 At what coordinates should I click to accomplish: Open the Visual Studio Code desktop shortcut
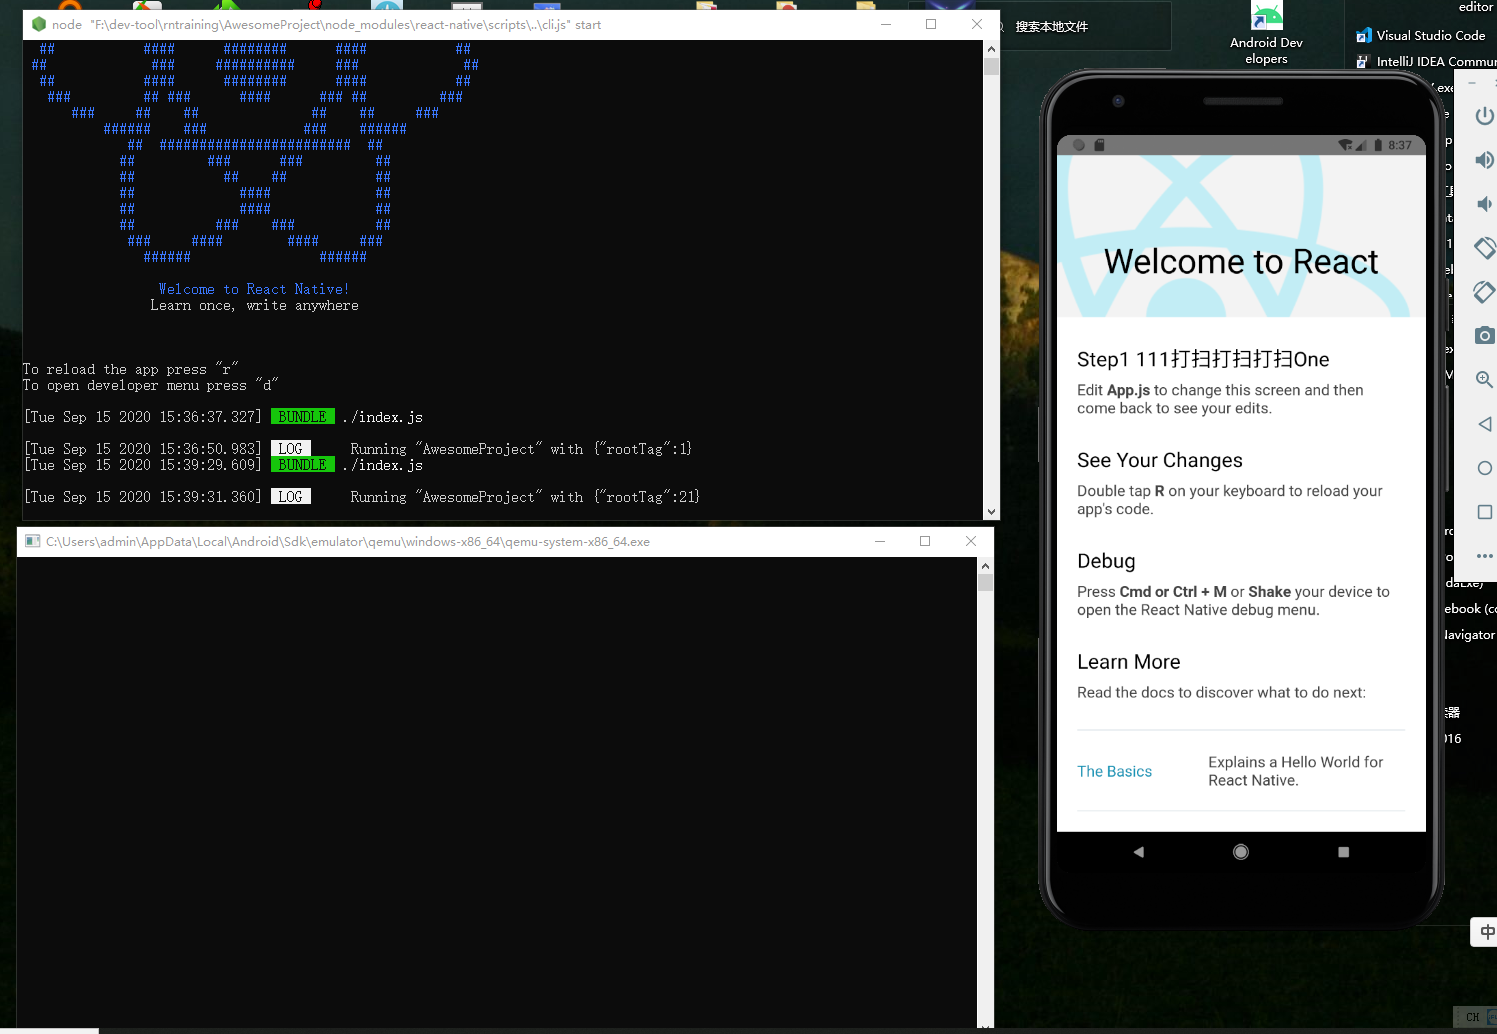click(1421, 35)
